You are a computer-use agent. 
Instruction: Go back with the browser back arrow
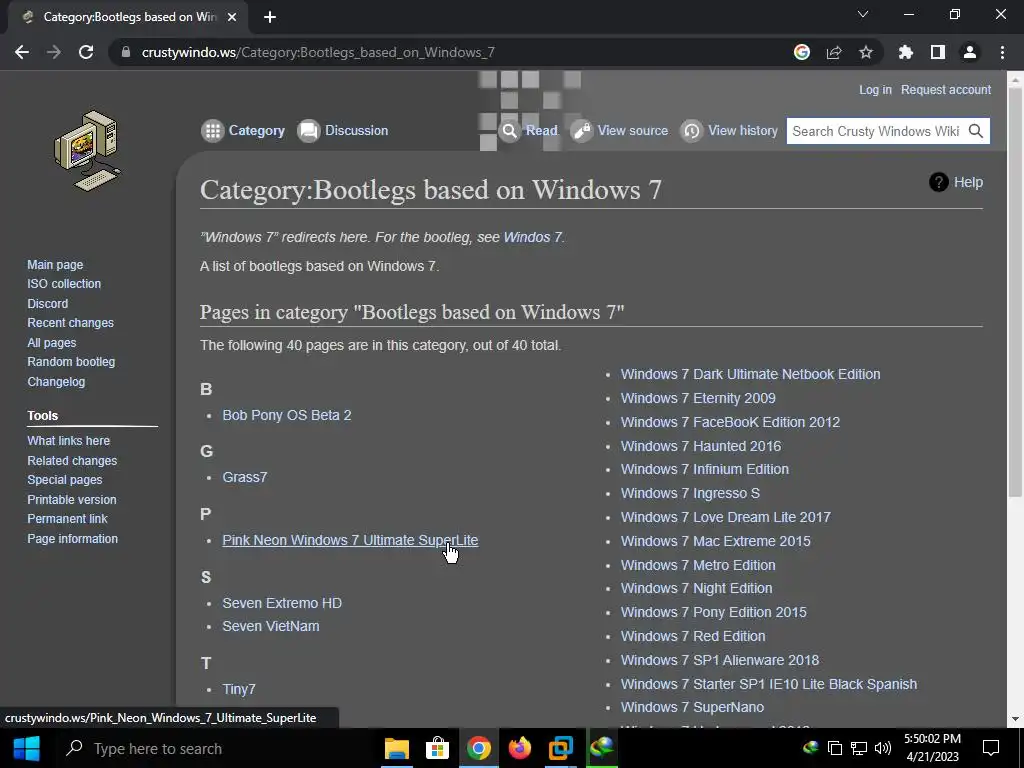click(22, 52)
